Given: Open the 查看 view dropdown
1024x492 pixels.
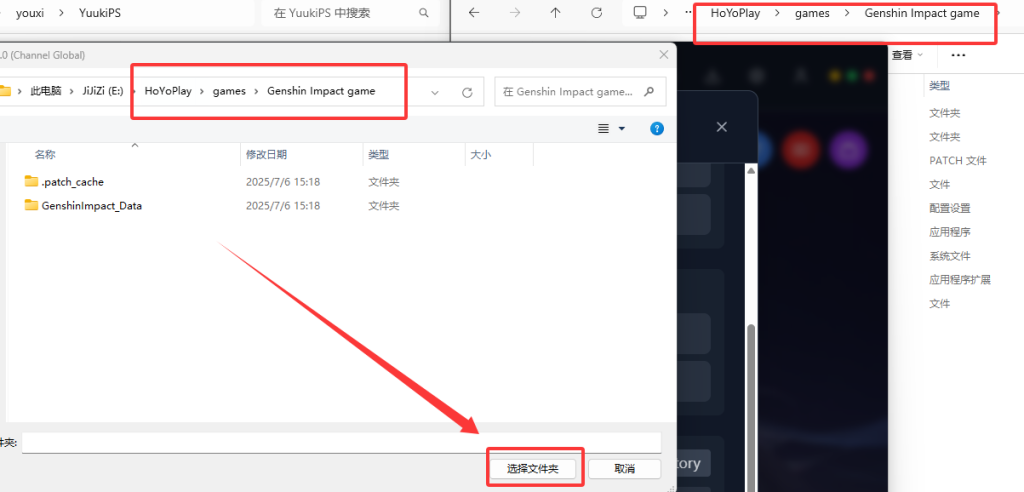Looking at the screenshot, I should [x=907, y=56].
